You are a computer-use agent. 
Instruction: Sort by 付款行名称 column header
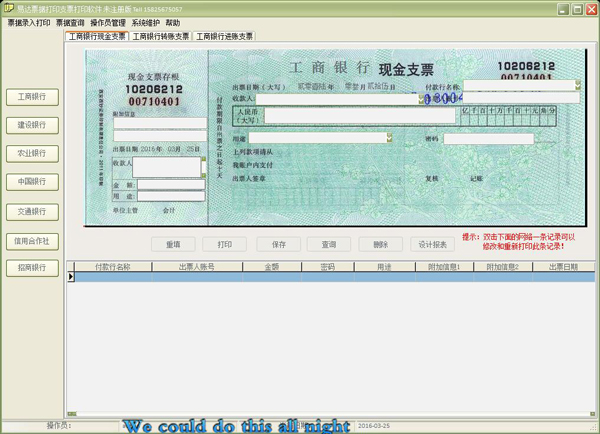click(113, 267)
